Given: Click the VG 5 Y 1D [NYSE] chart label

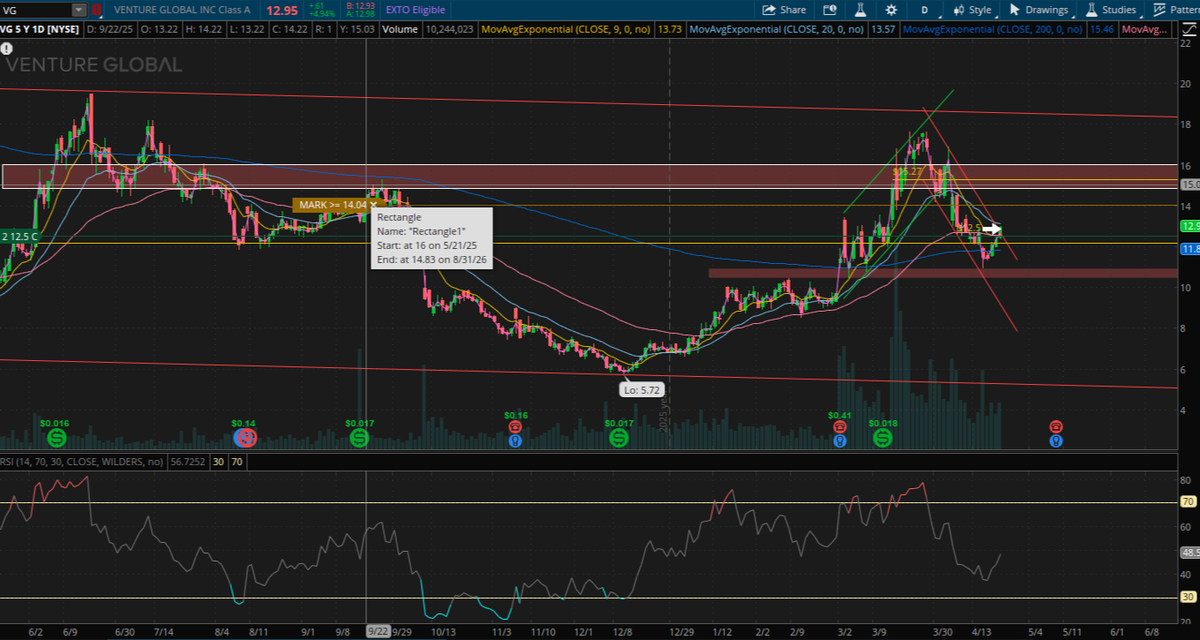Looking at the screenshot, I should click(40, 29).
